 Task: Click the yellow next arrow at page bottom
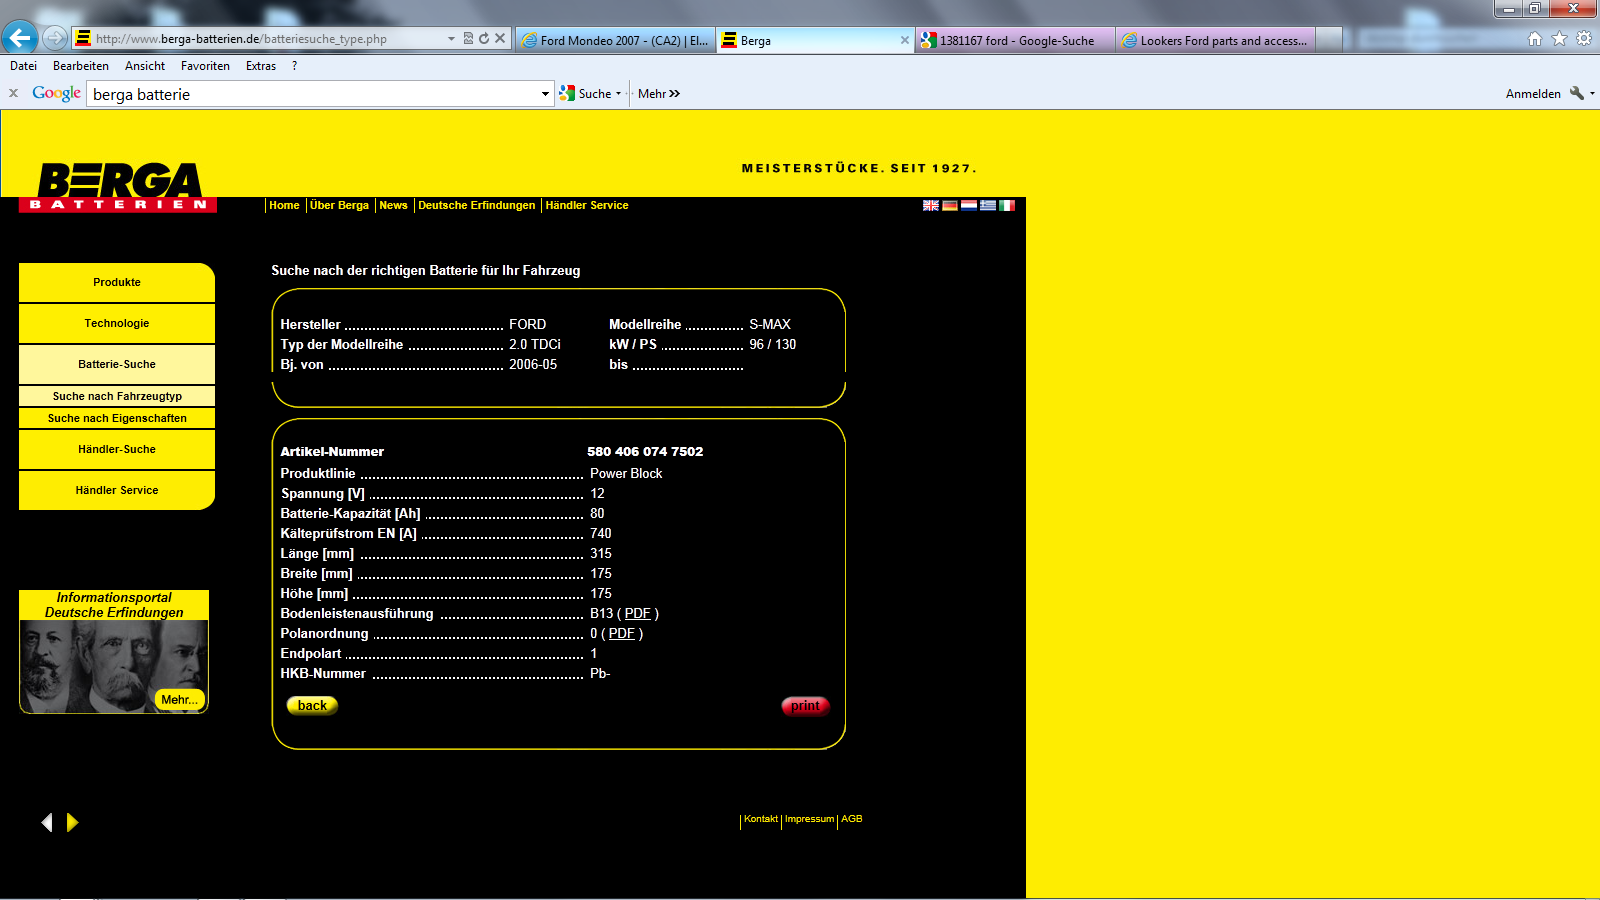pyautogui.click(x=72, y=822)
